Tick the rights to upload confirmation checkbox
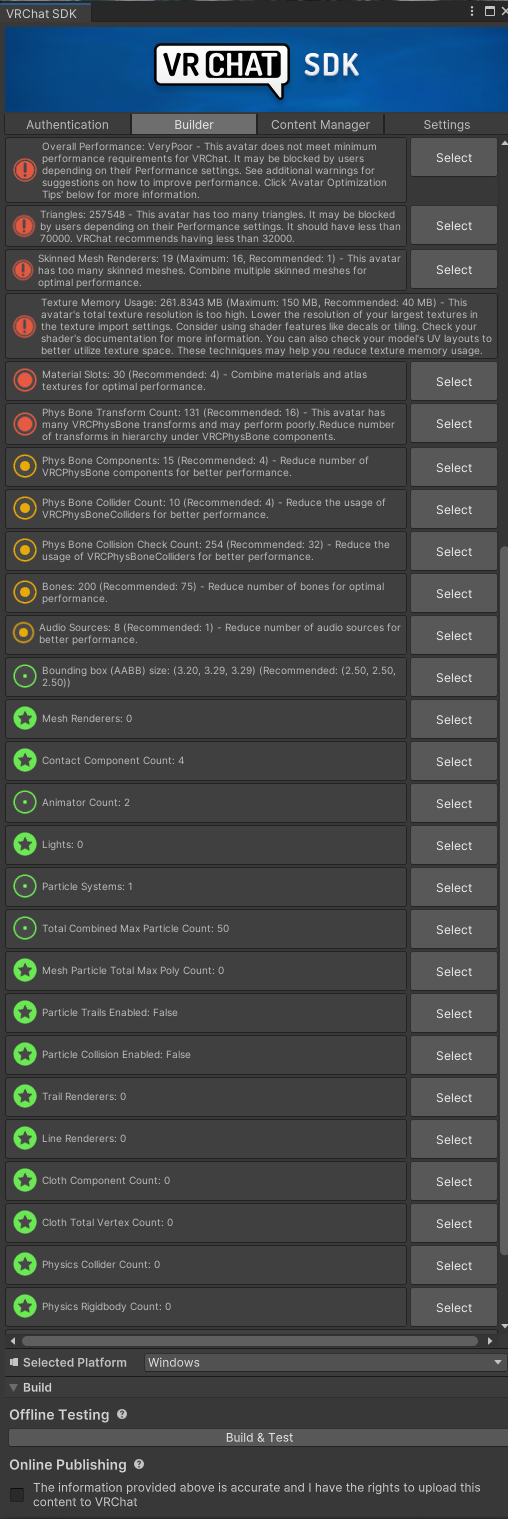The height and width of the screenshot is (1519, 508). point(16,1494)
